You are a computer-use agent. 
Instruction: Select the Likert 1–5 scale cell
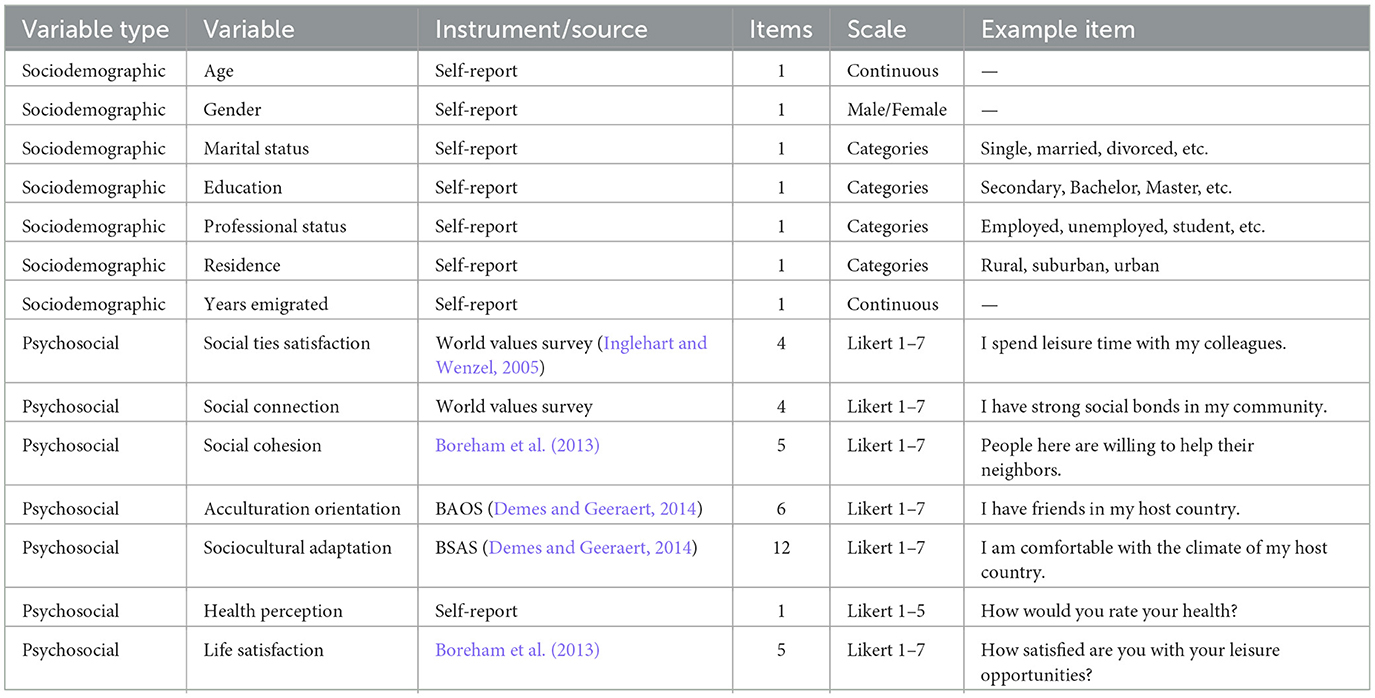click(885, 611)
